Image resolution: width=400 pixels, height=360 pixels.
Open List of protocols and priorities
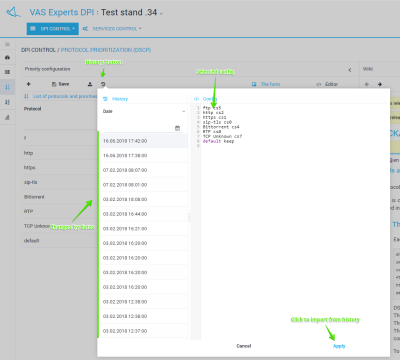[x=61, y=96]
